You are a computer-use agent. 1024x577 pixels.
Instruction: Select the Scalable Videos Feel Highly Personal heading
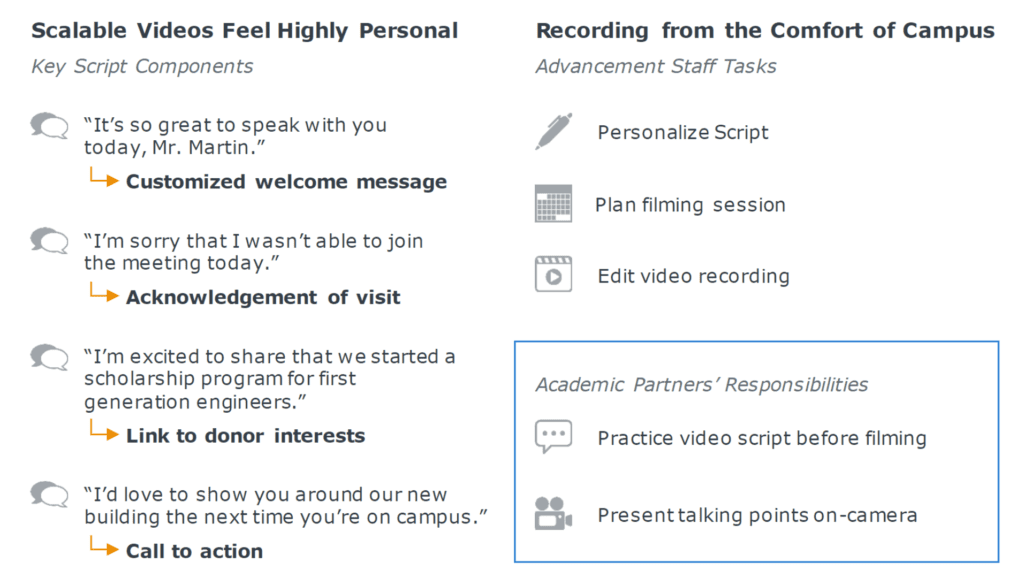tap(245, 31)
